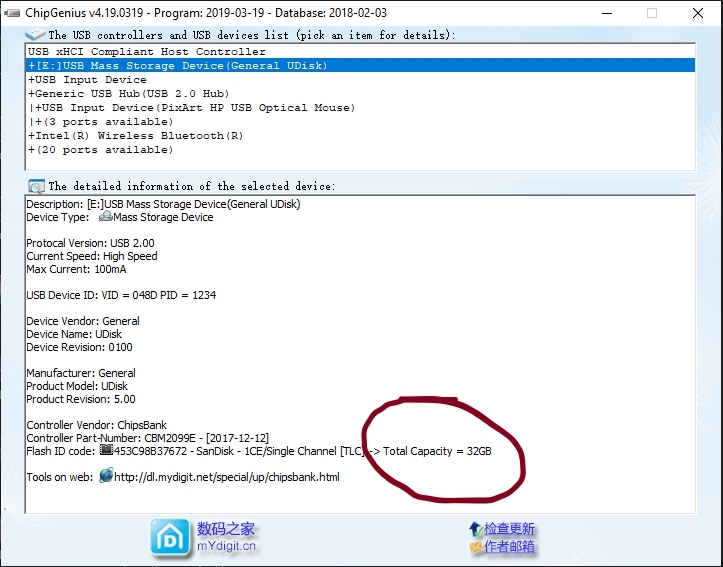Select the (20 ports available) row
Screen dimensions: 723x567
[360, 150]
